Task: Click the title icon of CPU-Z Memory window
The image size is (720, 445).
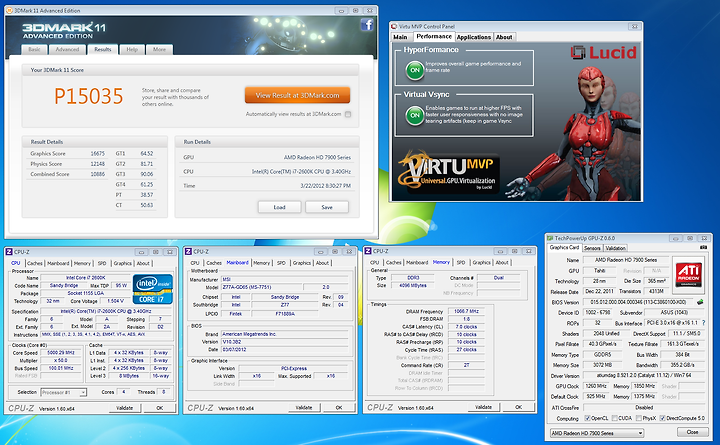Action: pos(368,251)
